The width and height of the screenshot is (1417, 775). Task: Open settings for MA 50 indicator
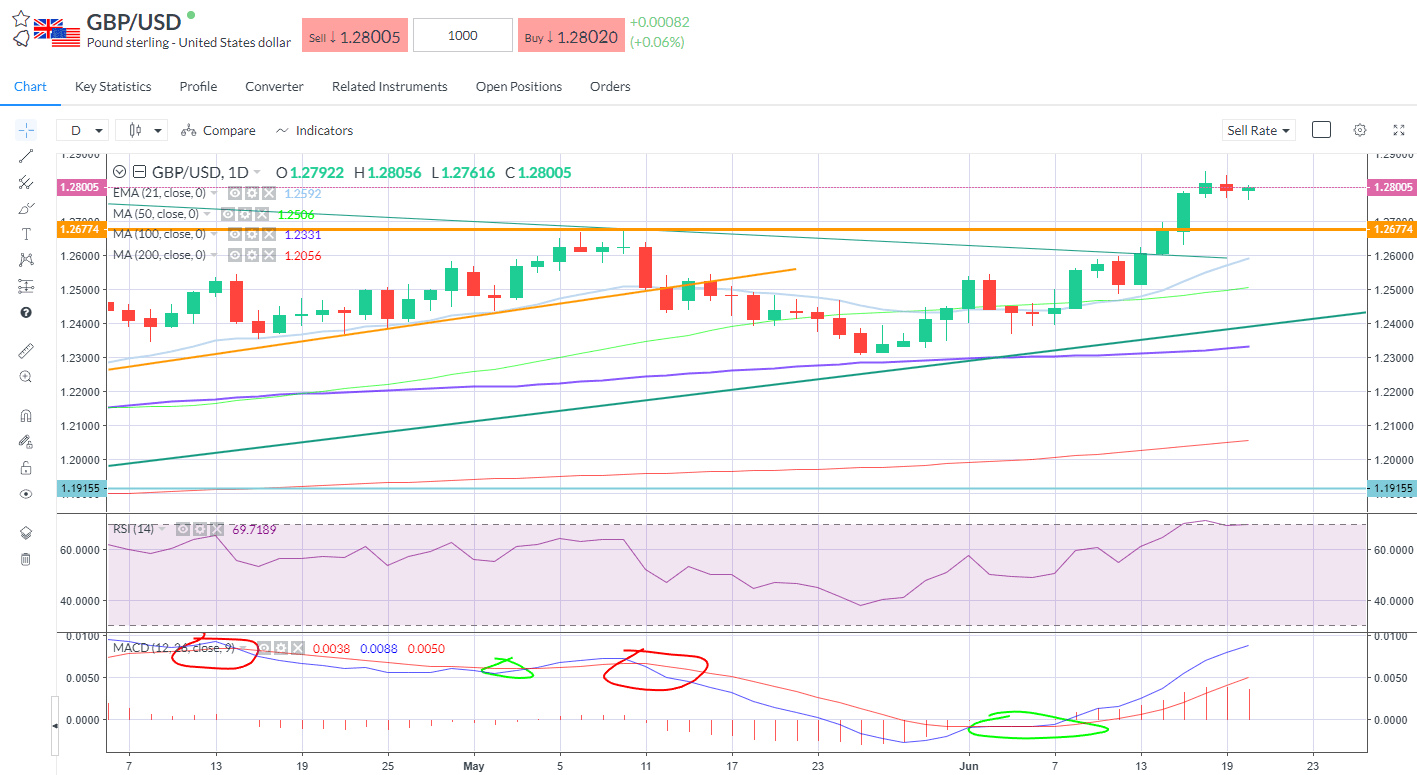pos(245,214)
